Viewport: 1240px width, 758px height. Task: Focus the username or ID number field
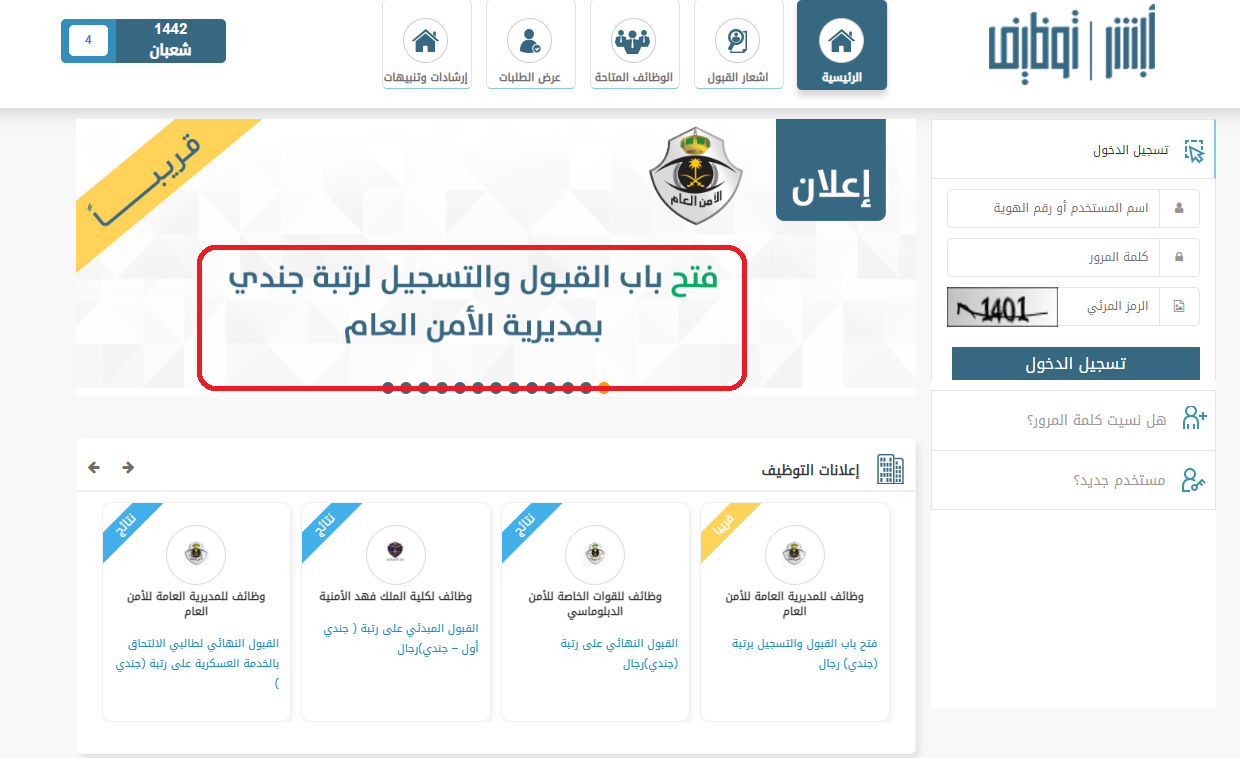1054,209
